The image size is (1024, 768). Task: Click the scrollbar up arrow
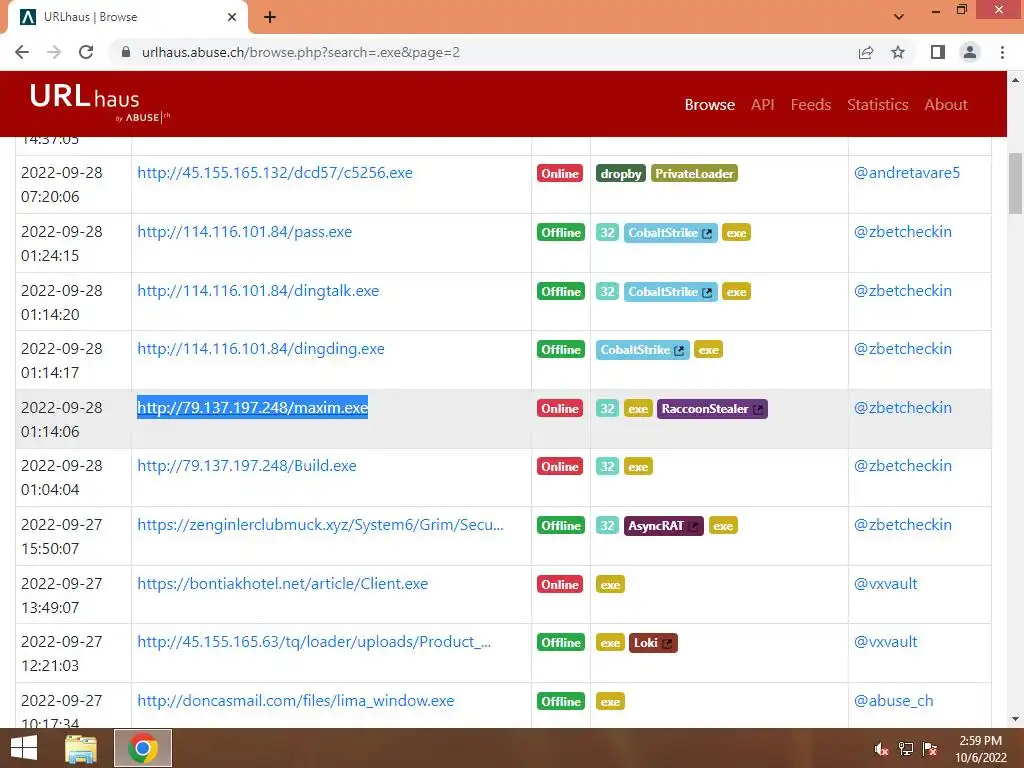point(1015,80)
